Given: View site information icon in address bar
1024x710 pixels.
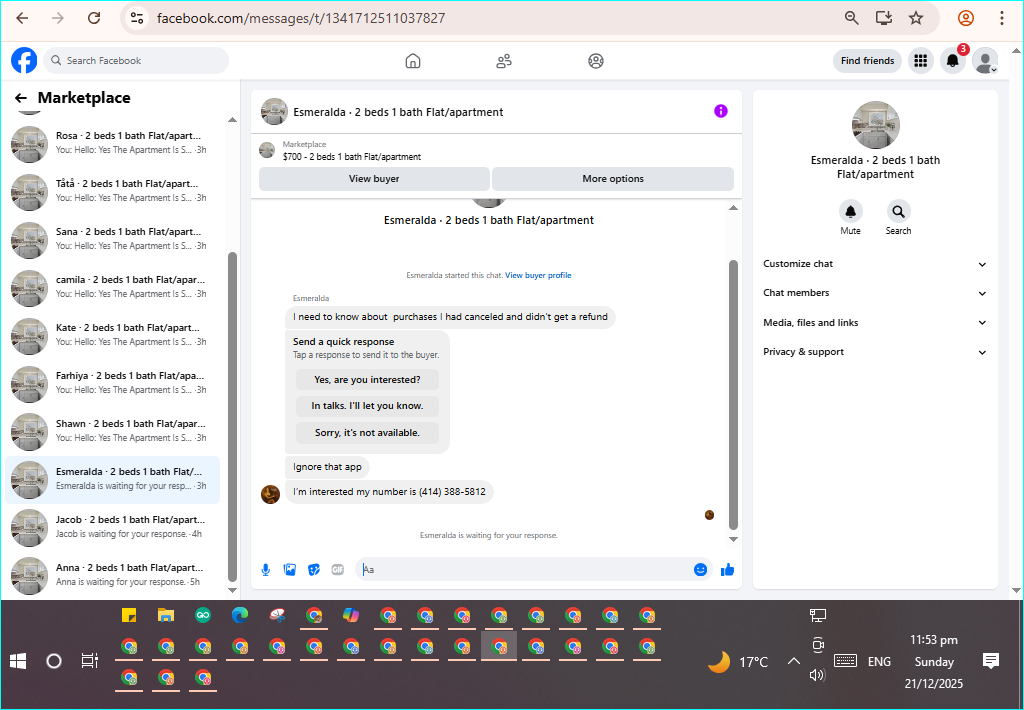Looking at the screenshot, I should click(136, 18).
